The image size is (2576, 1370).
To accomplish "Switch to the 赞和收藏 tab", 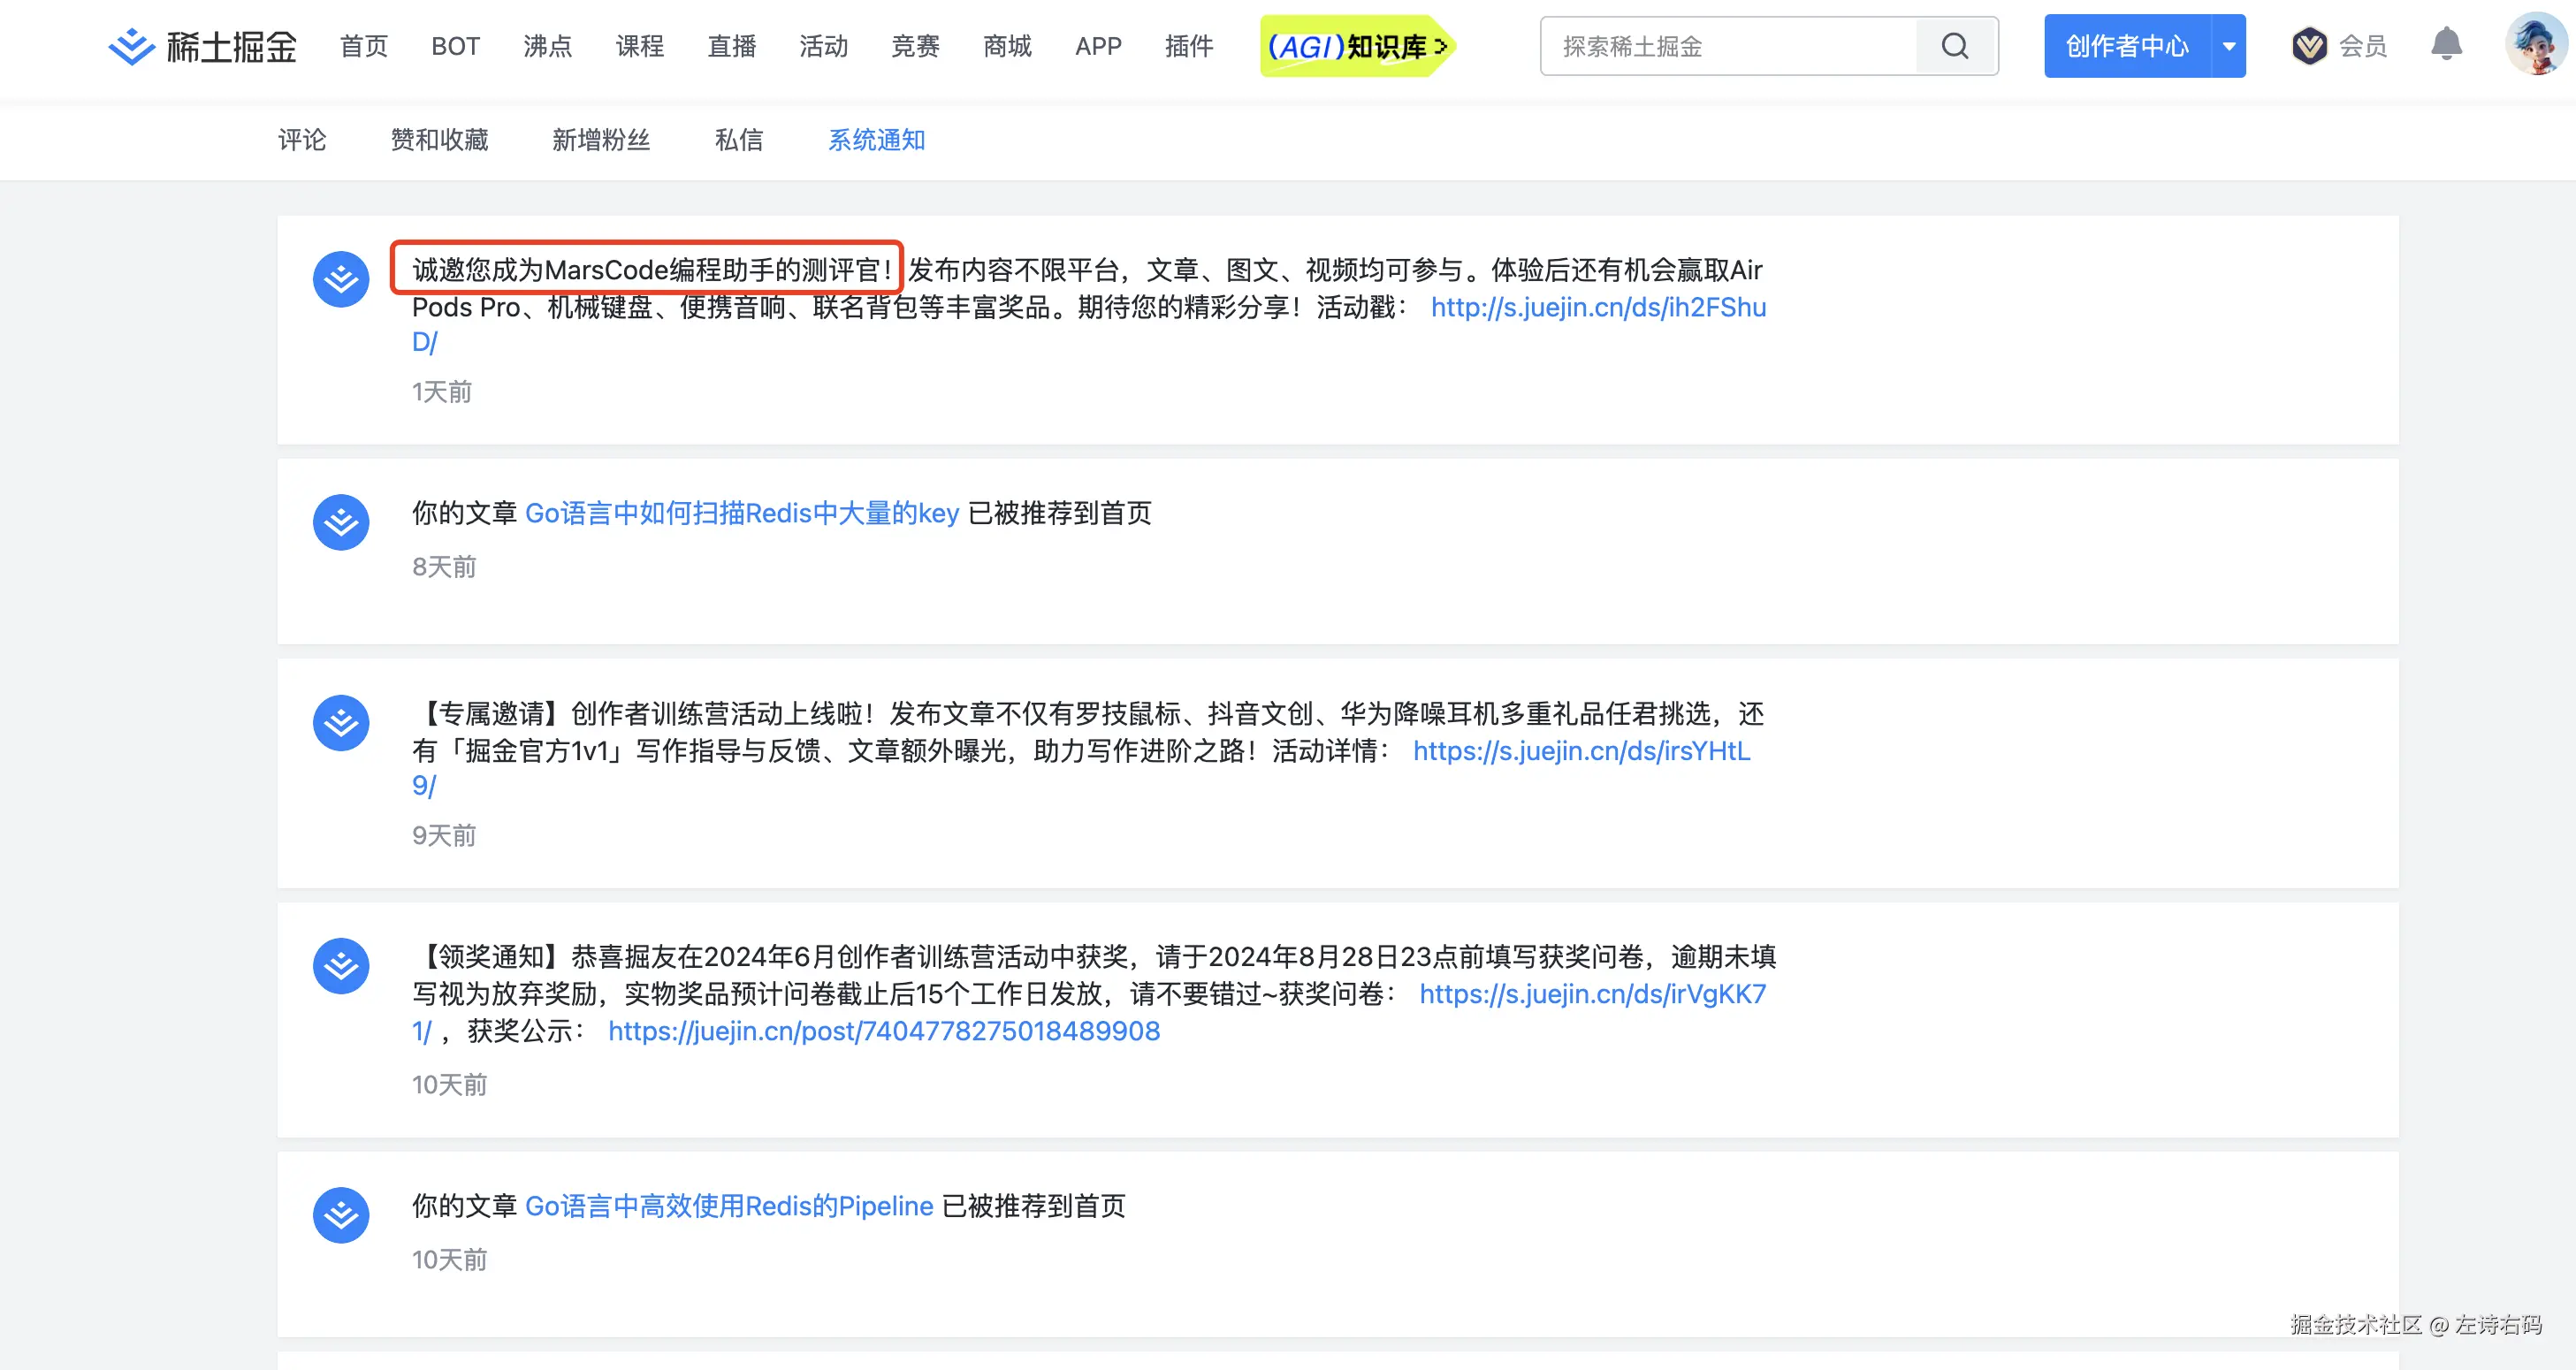I will [x=439, y=140].
